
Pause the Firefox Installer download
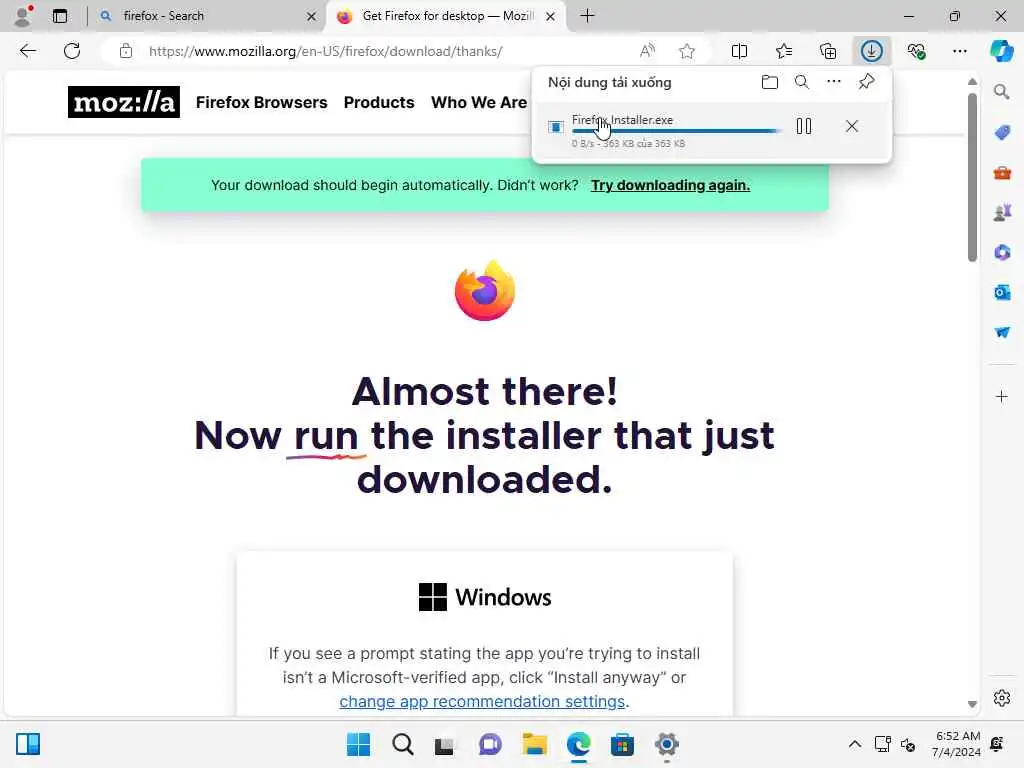[x=804, y=126]
